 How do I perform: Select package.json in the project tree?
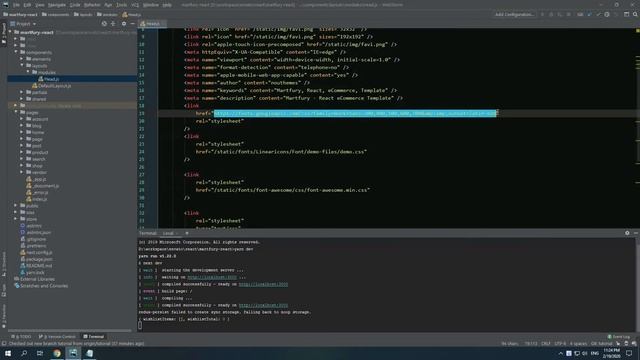(39, 259)
